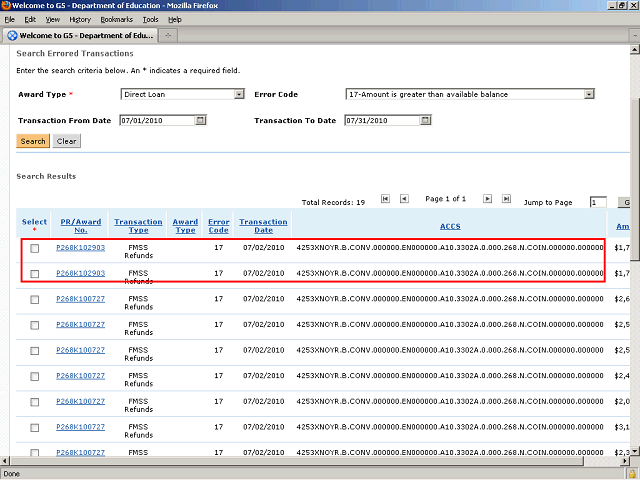Click the Firefox icon in title bar

coord(7,7)
